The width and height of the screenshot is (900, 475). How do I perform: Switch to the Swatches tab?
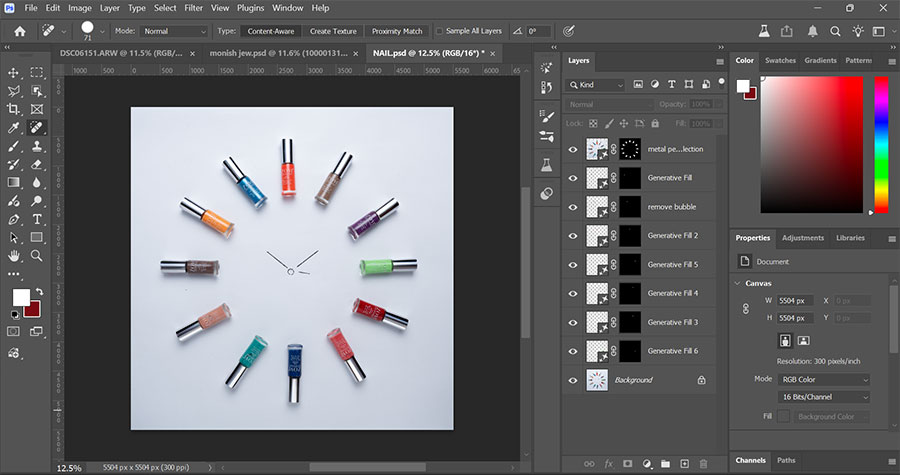[780, 60]
